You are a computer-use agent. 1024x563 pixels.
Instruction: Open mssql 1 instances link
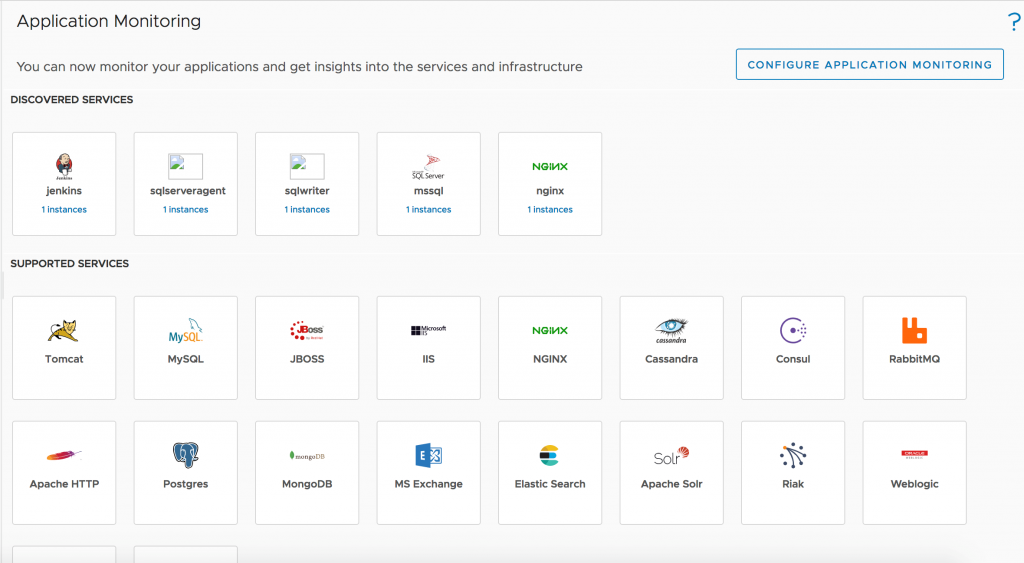[428, 210]
